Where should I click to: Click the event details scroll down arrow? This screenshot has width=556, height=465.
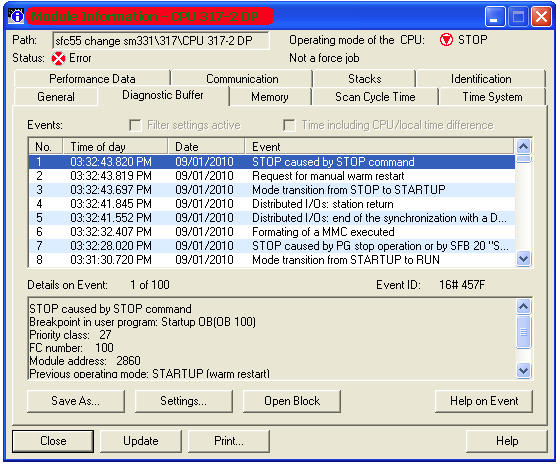click(x=523, y=371)
